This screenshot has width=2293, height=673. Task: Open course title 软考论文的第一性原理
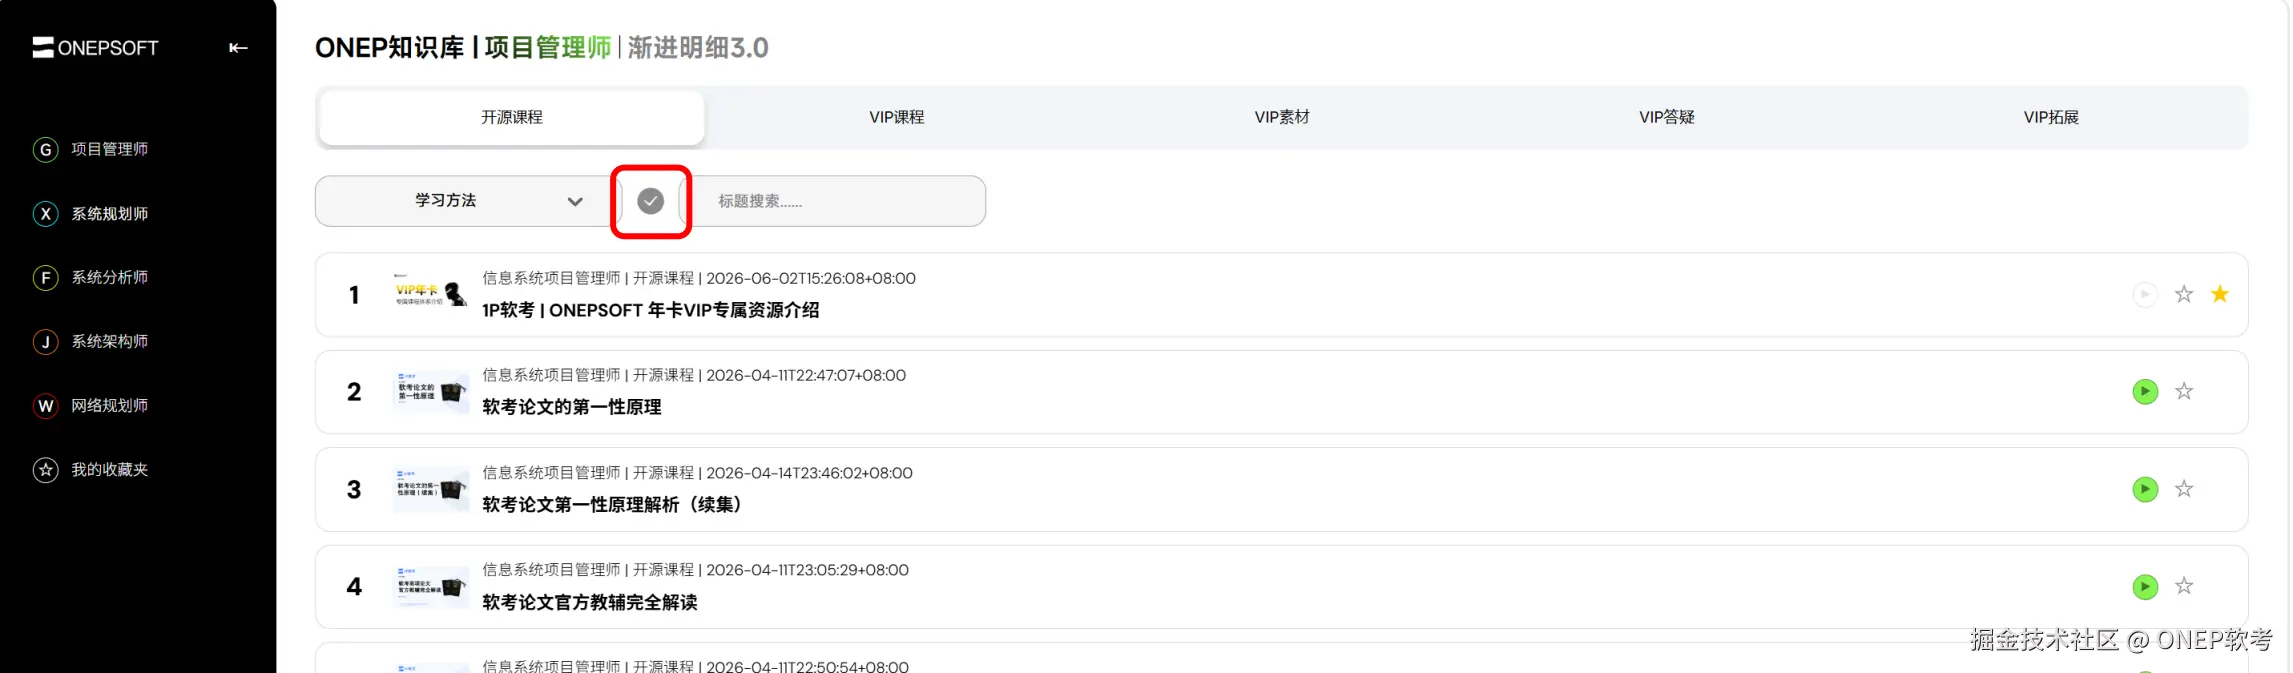tap(571, 407)
